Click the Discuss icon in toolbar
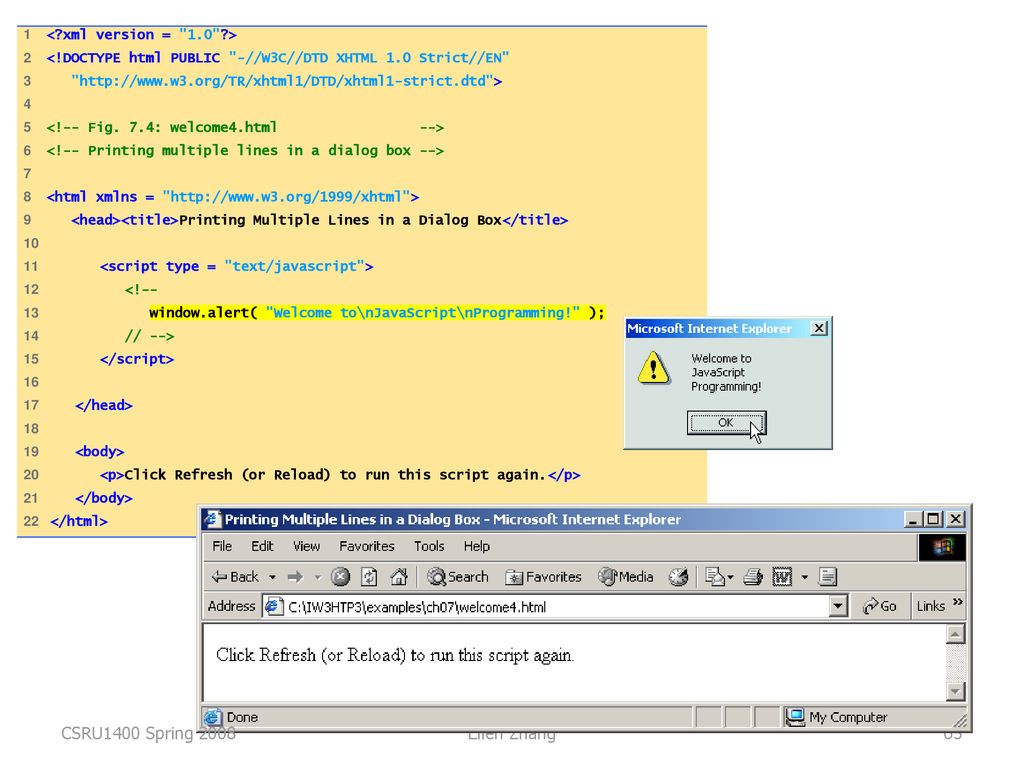 click(827, 577)
